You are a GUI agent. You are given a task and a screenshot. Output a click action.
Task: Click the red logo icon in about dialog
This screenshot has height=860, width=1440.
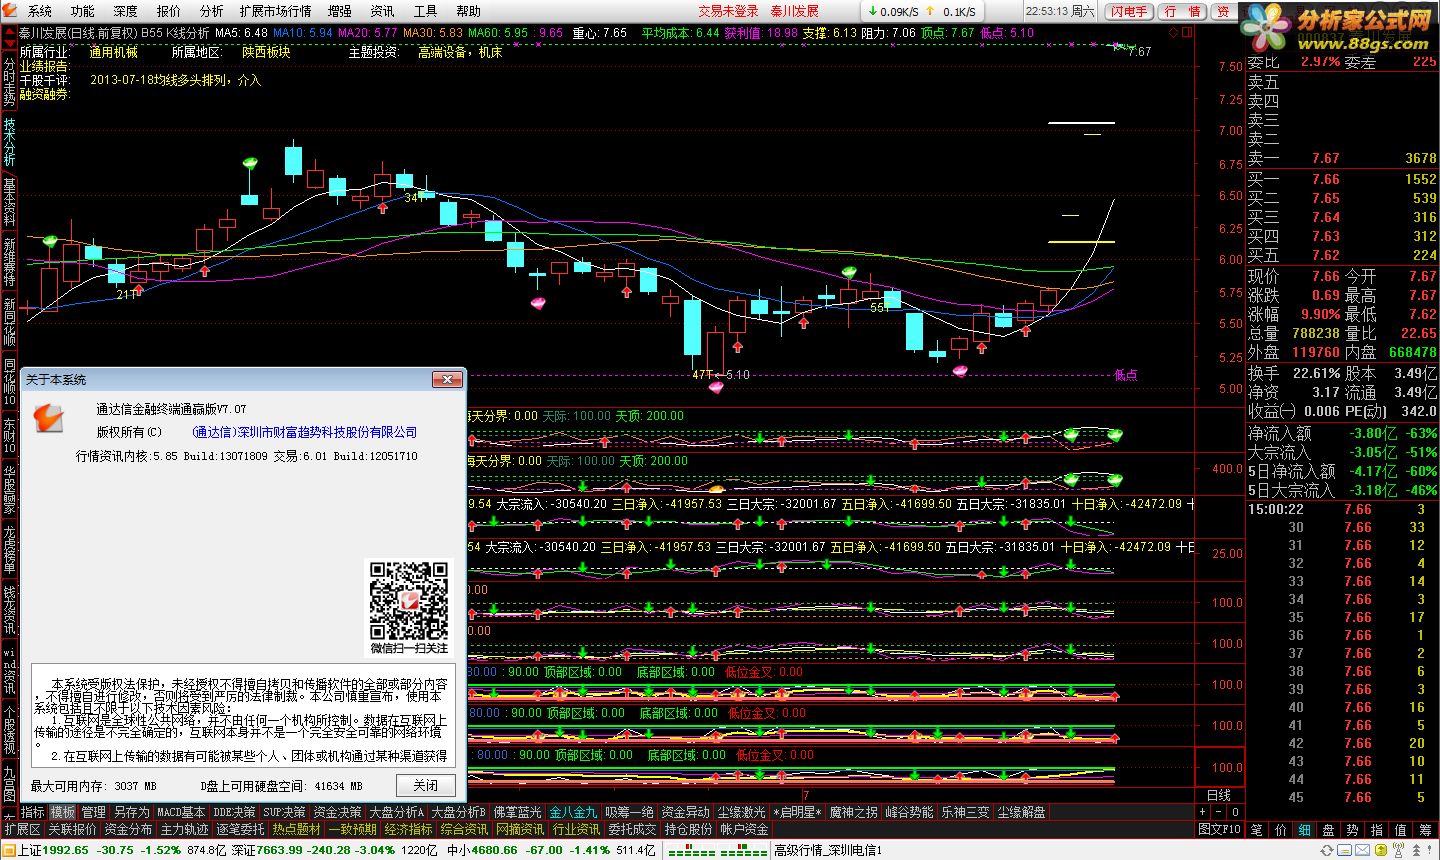48,416
